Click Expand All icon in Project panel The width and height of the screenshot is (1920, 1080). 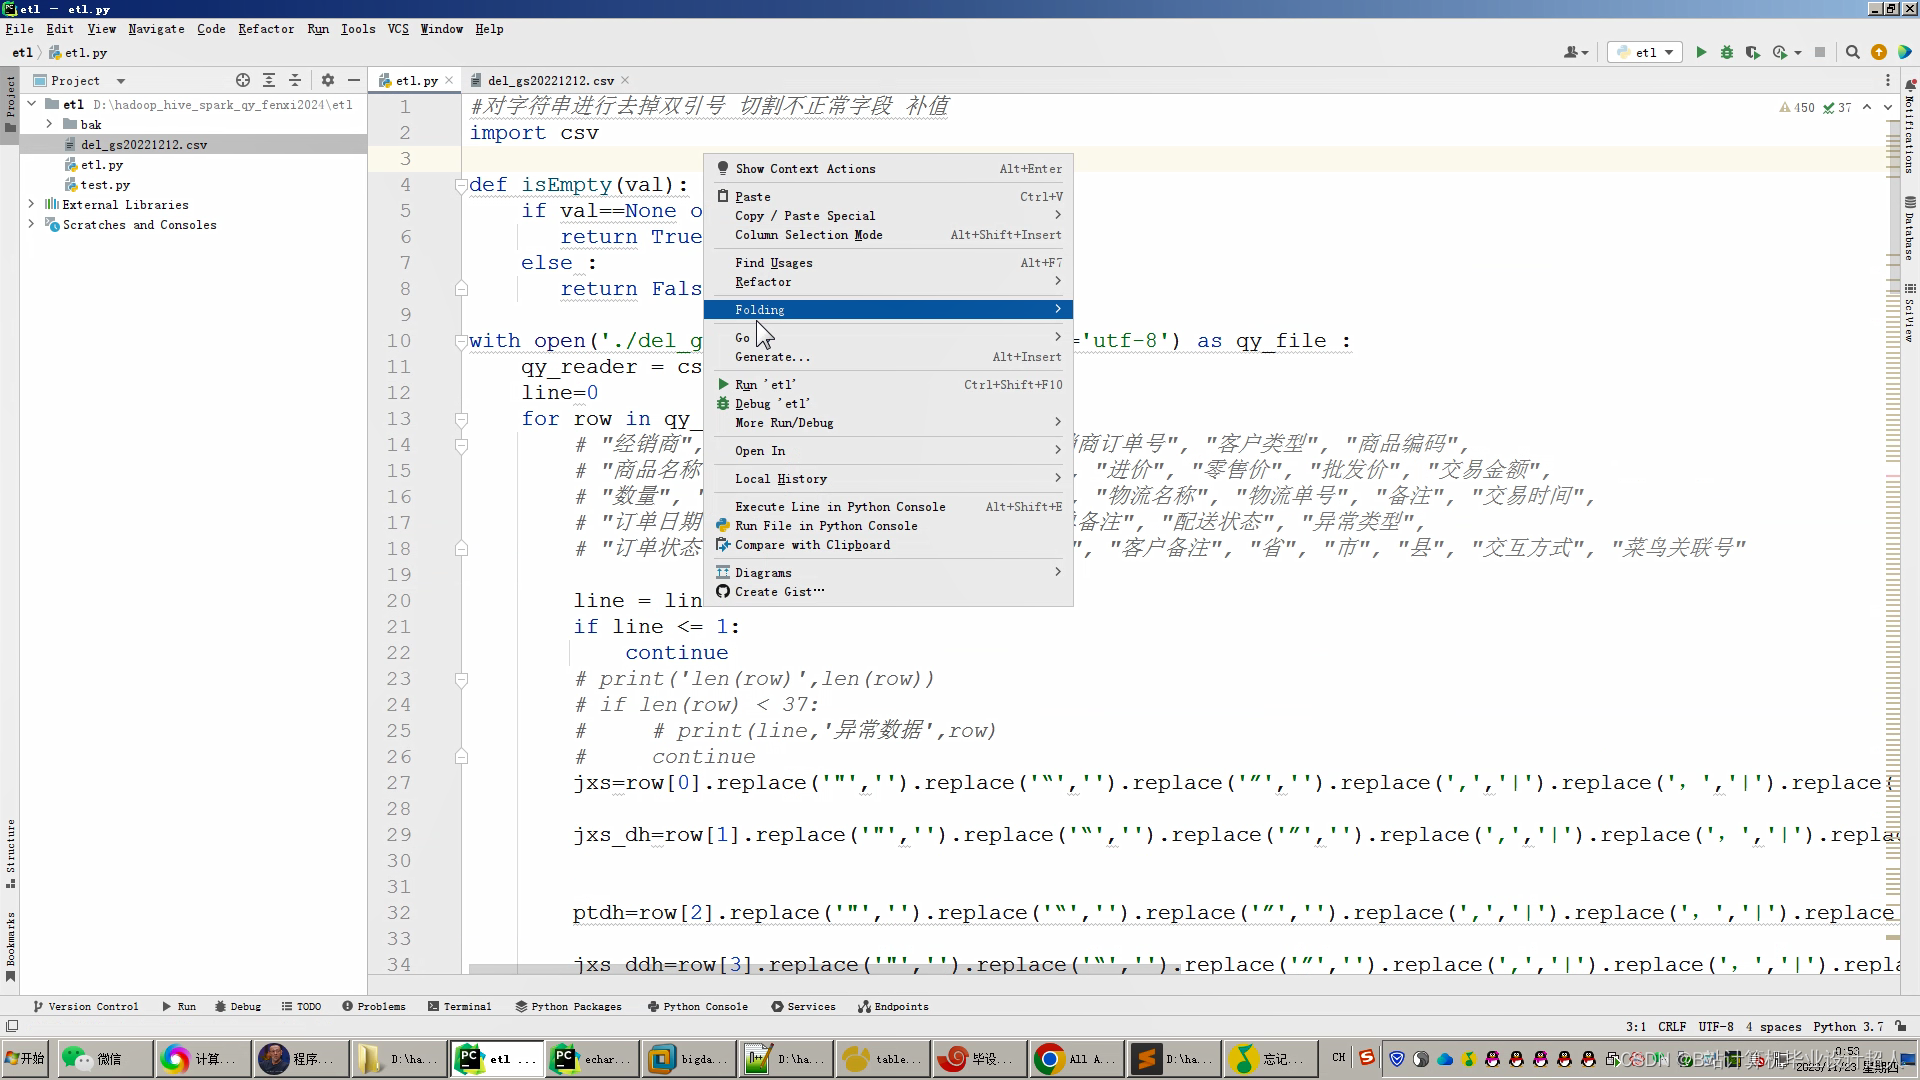click(269, 80)
